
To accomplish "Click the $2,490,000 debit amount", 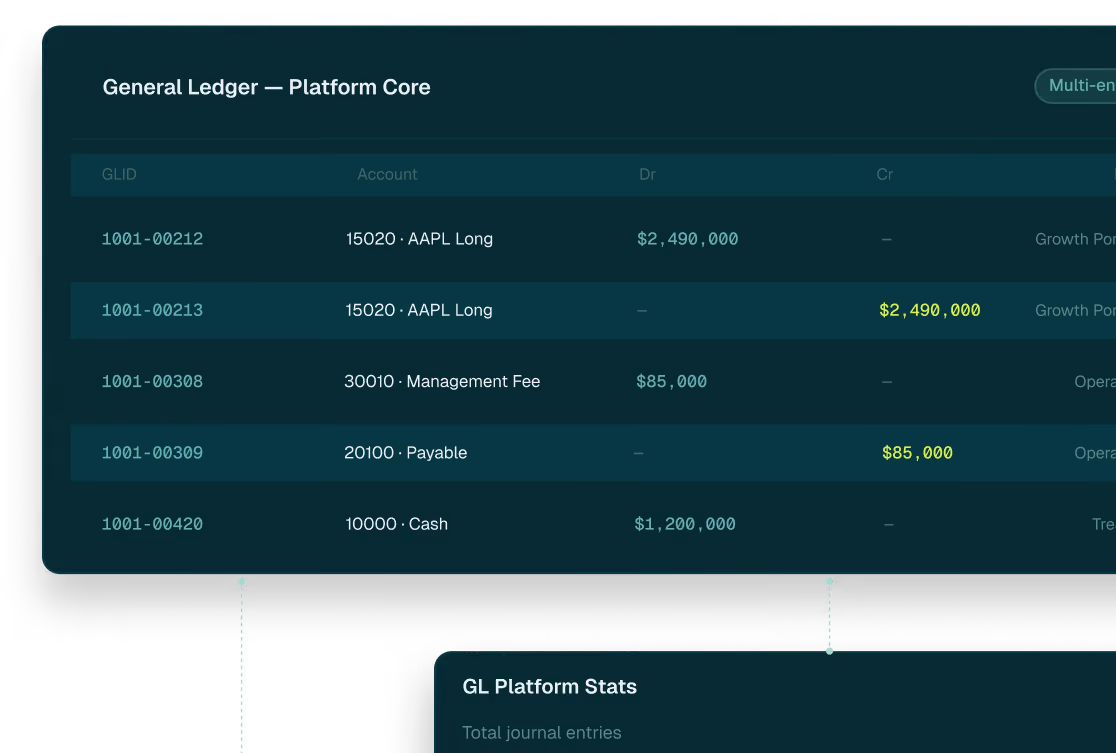I will 688,239.
